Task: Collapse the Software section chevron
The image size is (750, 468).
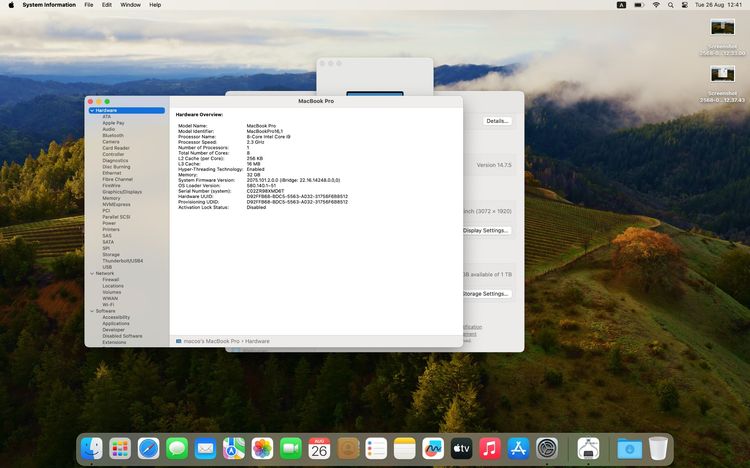Action: [x=92, y=311]
